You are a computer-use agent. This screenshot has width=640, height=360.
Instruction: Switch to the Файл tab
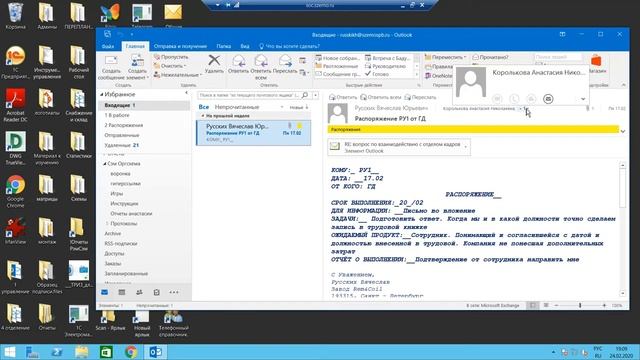click(x=108, y=46)
